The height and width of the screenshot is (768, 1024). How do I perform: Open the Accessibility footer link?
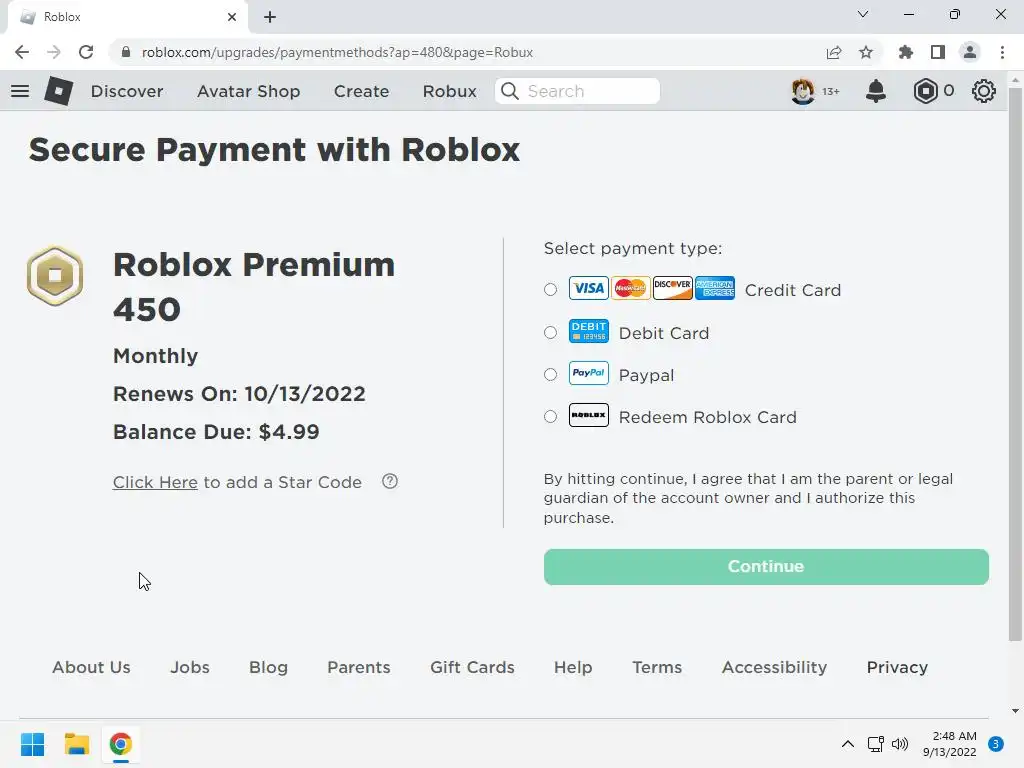(774, 667)
